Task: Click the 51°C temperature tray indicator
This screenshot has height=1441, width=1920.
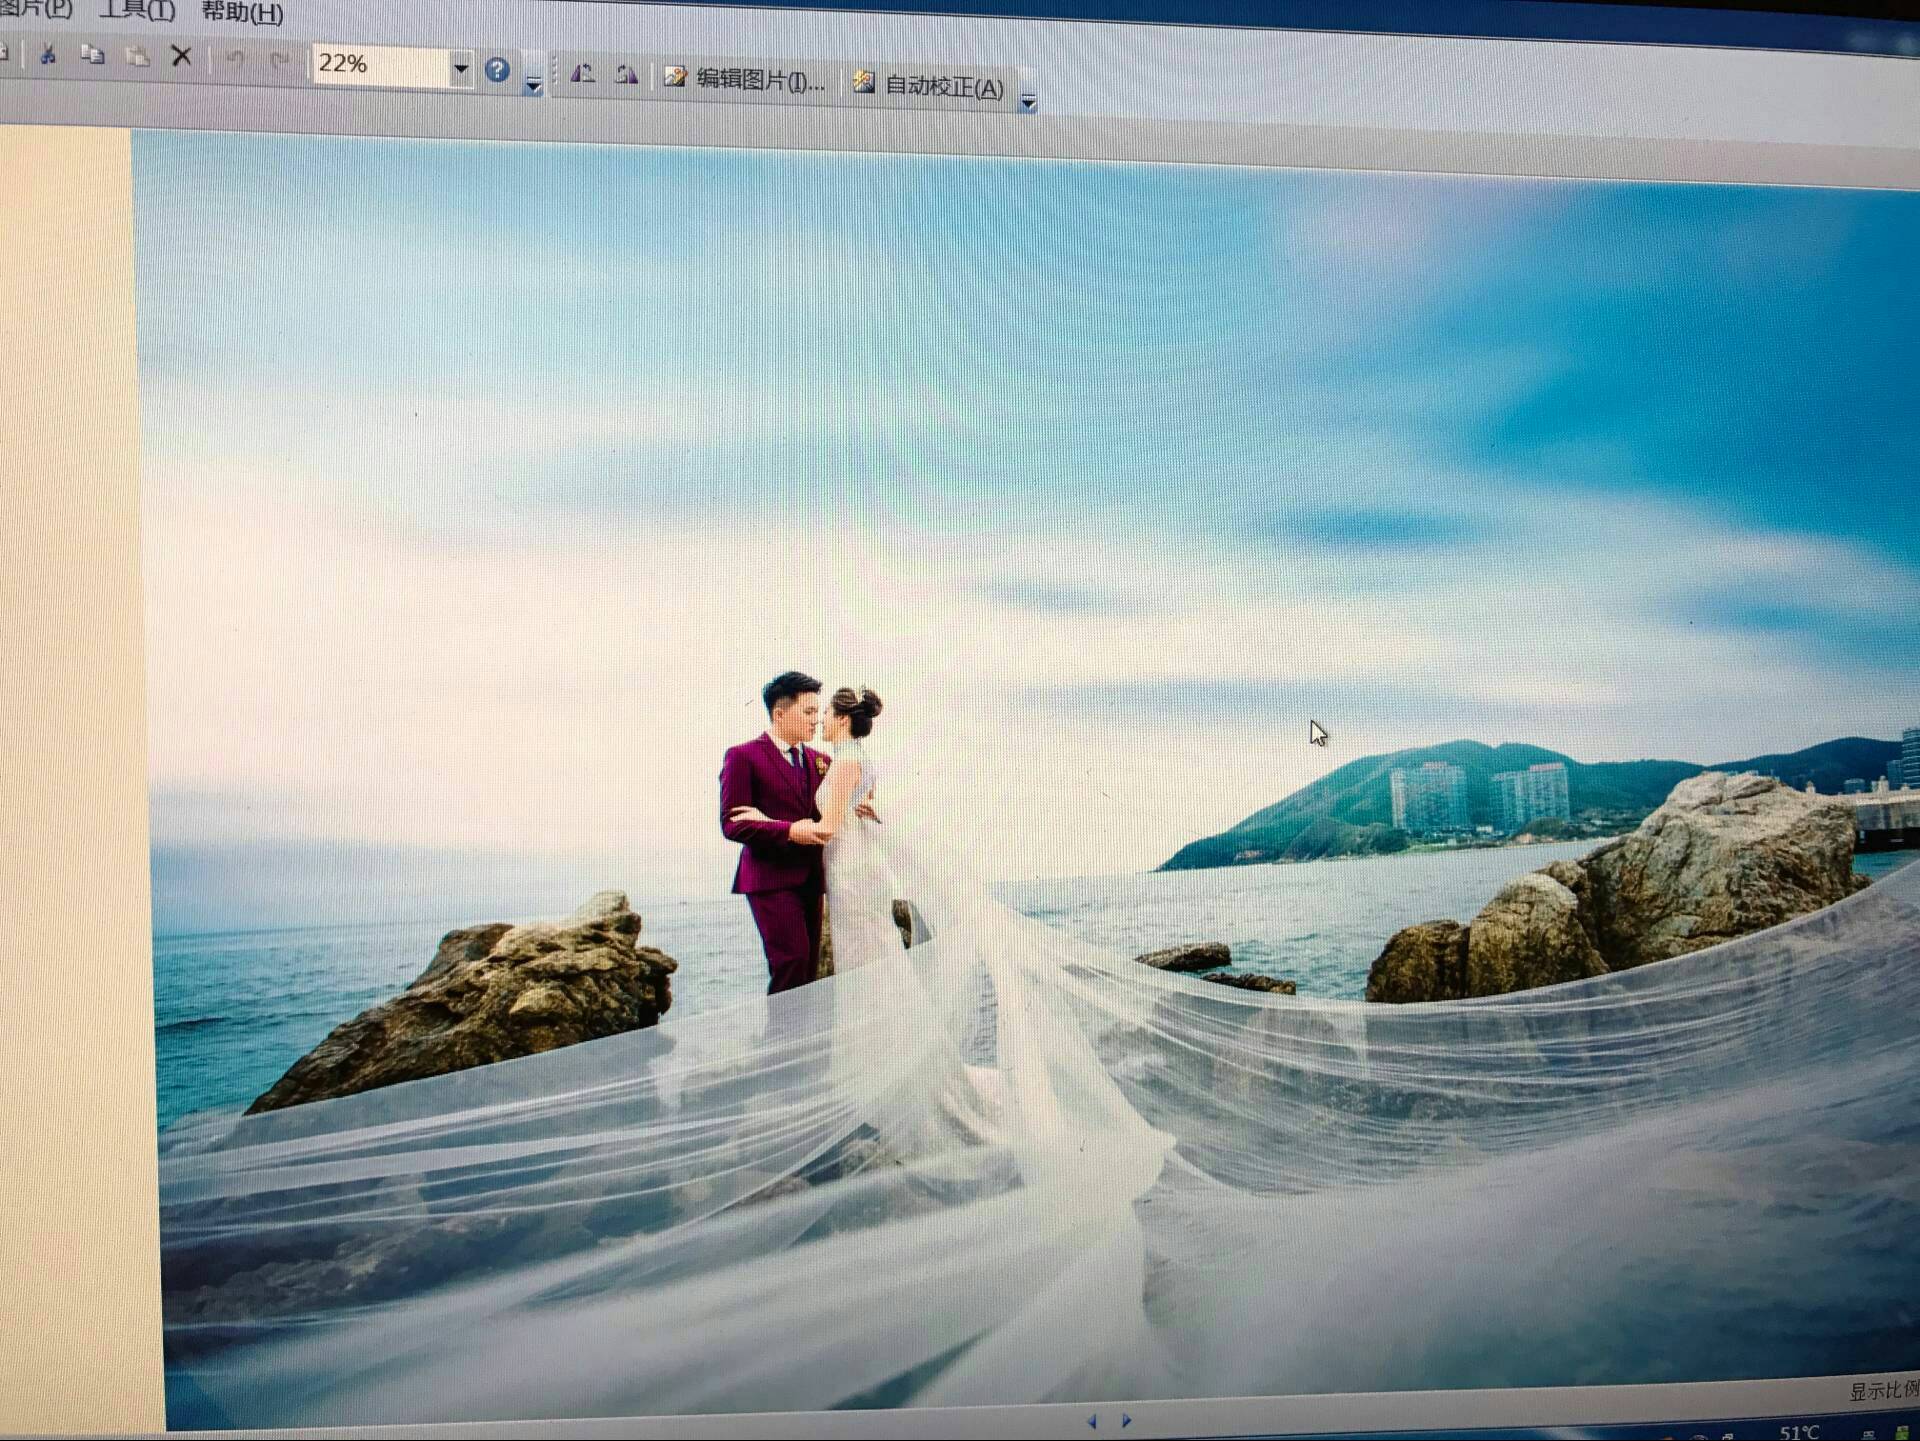Action: point(1799,1432)
